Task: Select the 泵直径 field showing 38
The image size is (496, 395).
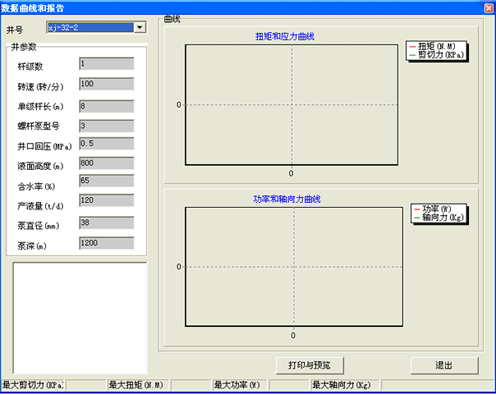Action: point(107,223)
